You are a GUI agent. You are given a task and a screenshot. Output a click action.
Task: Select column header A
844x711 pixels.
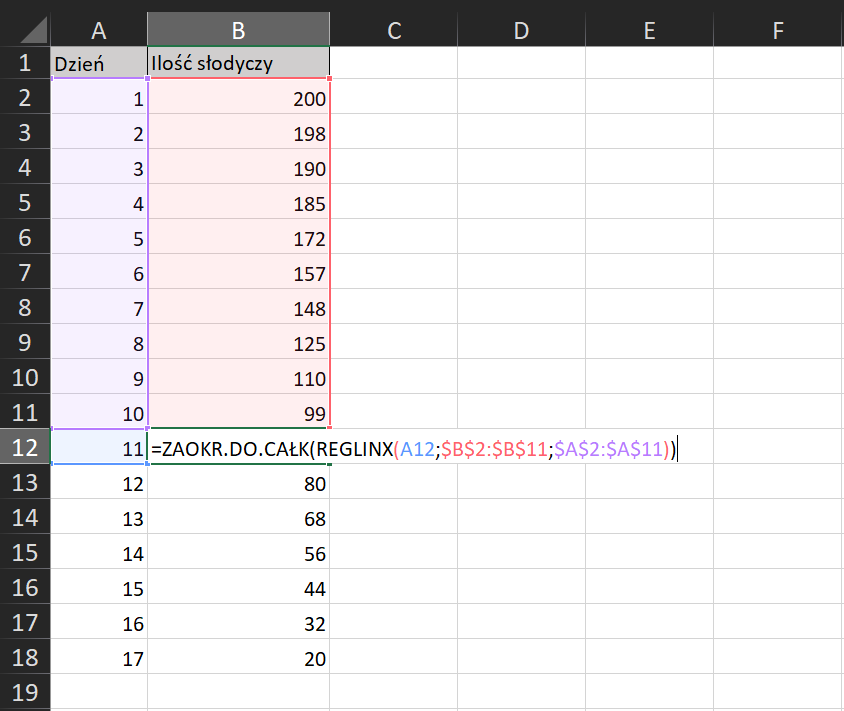[98, 30]
